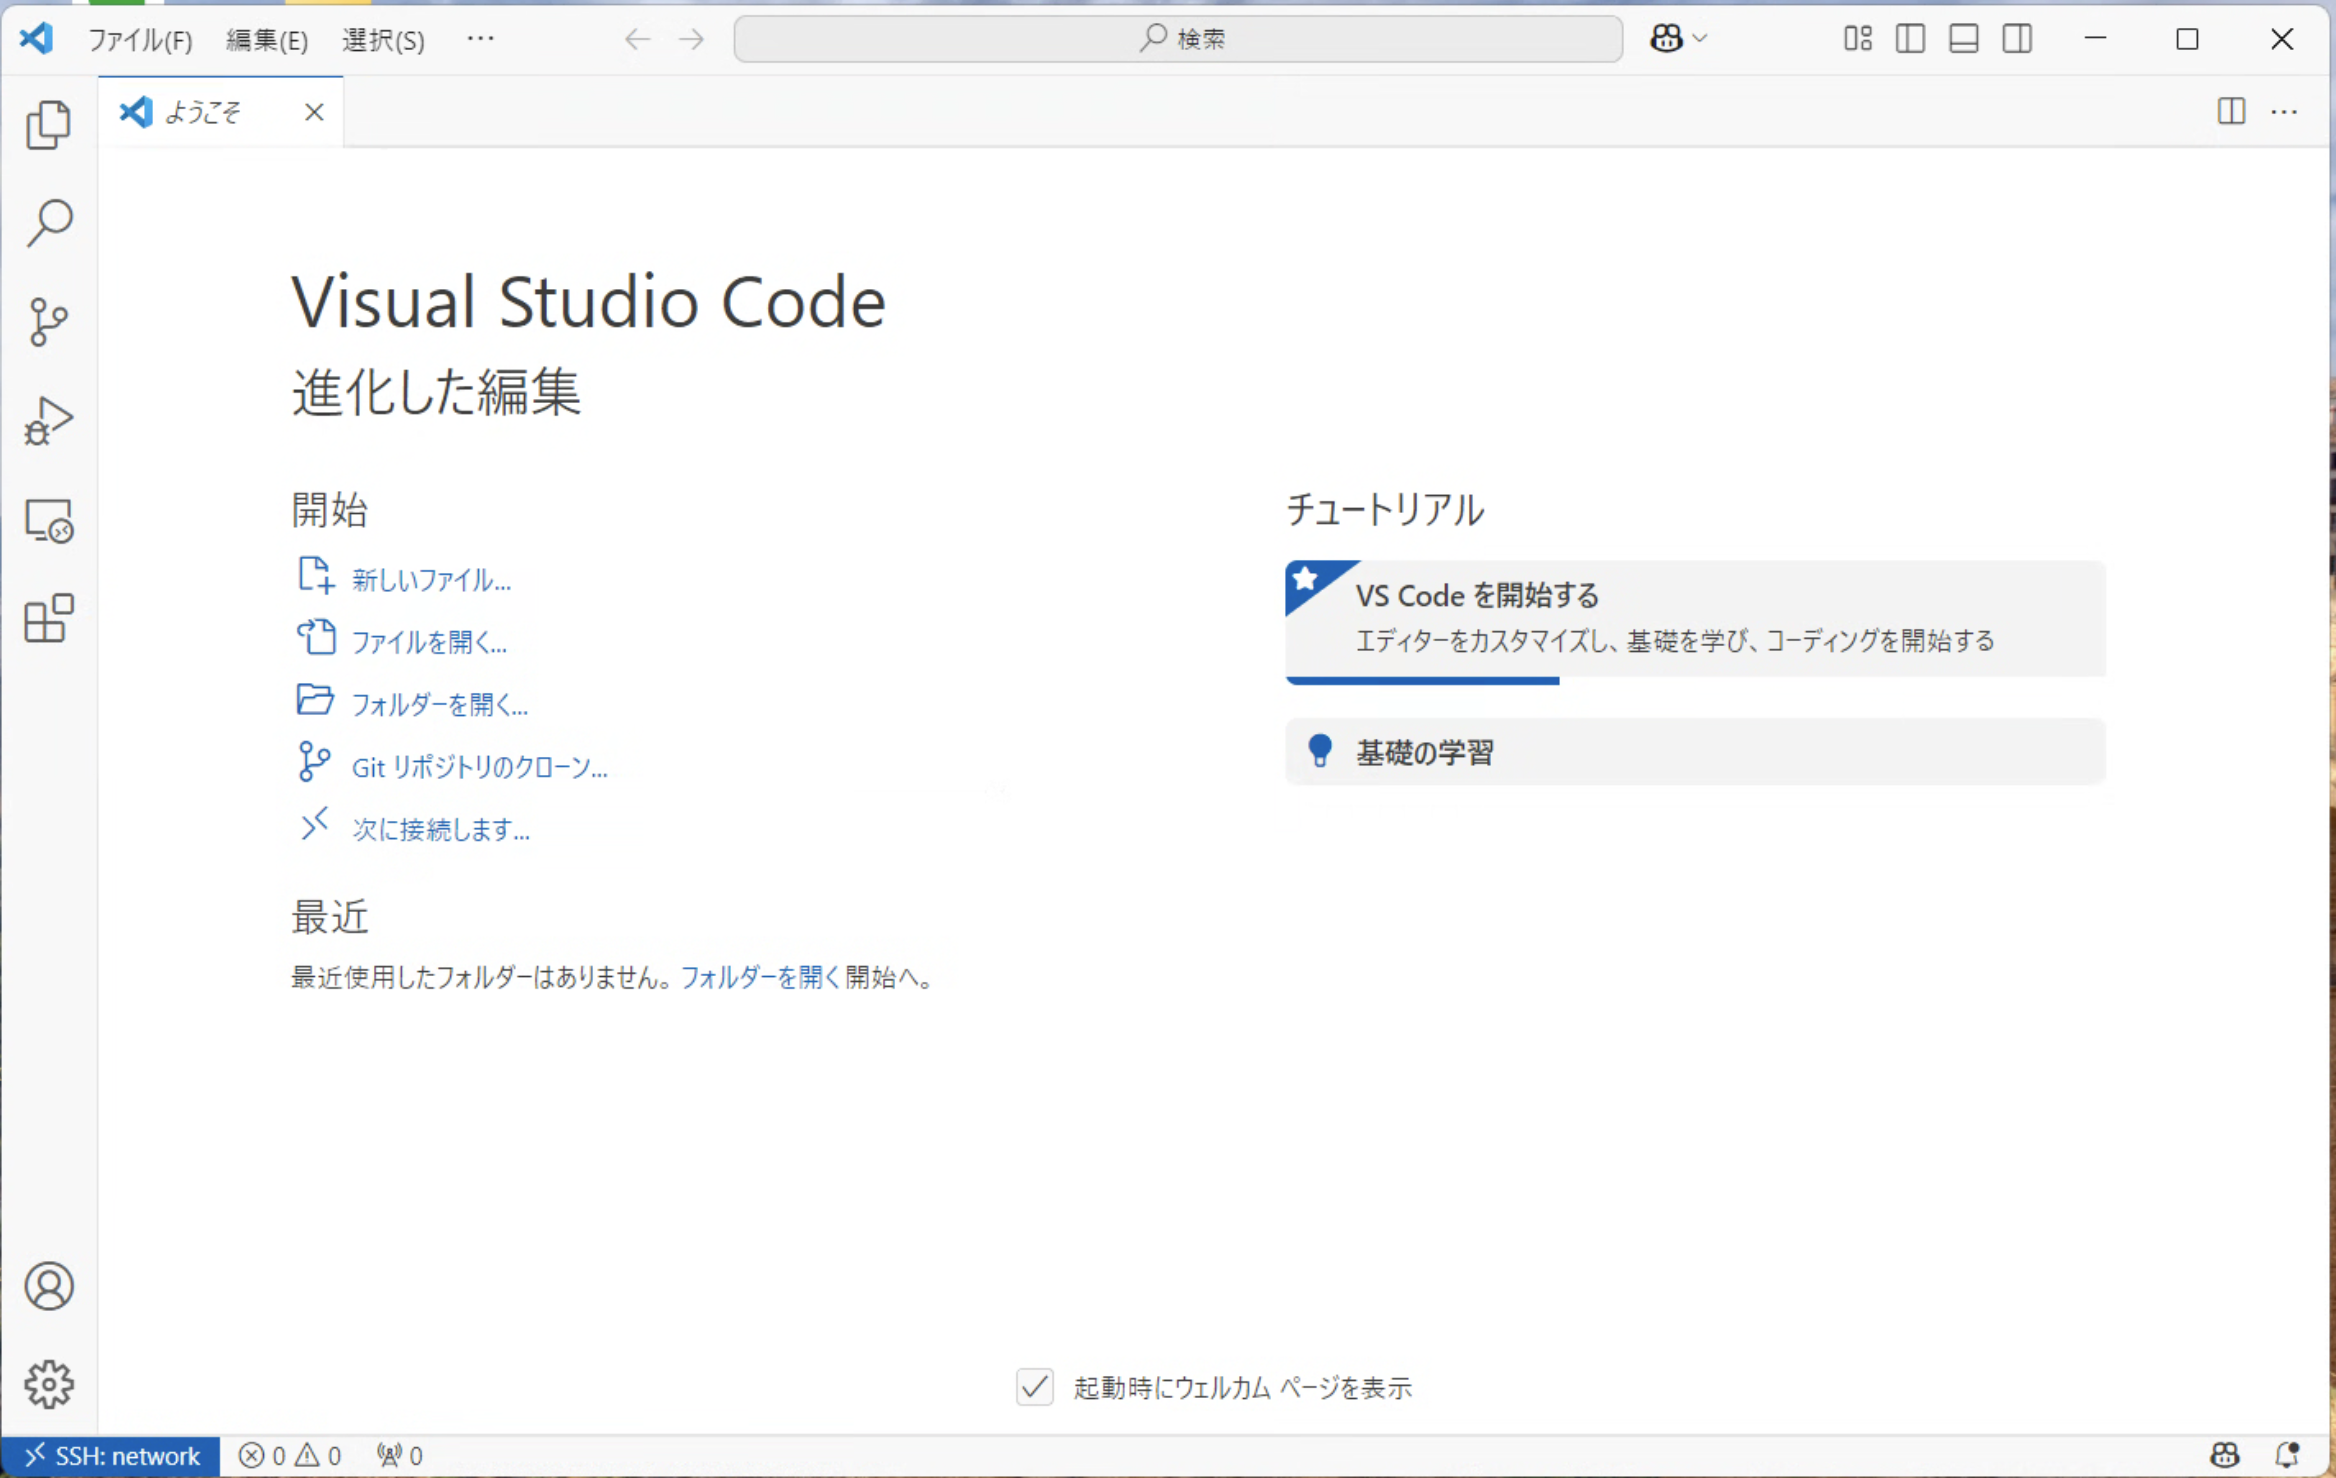Split the editor to the right
The image size is (2336, 1478).
pos(2231,111)
